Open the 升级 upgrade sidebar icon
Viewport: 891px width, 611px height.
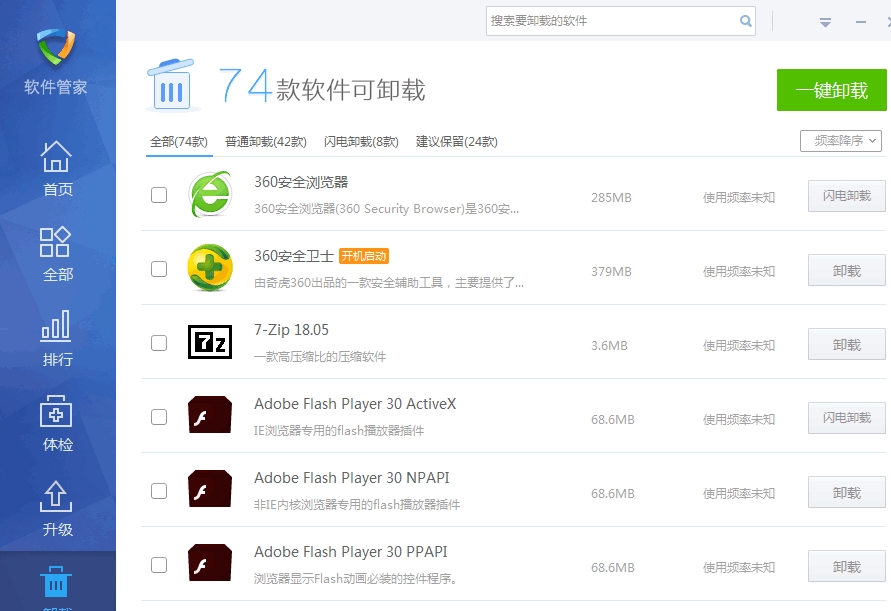point(56,496)
